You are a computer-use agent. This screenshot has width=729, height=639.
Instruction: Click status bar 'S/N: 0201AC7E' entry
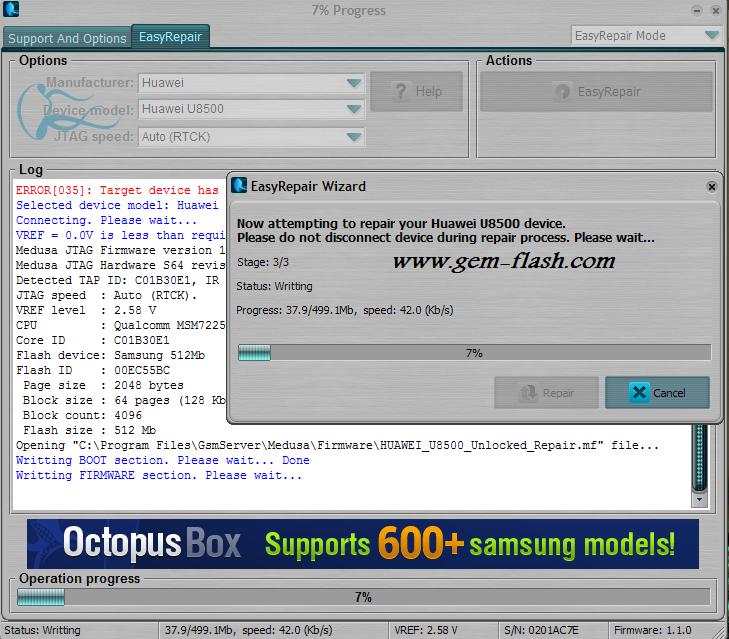pyautogui.click(x=541, y=630)
